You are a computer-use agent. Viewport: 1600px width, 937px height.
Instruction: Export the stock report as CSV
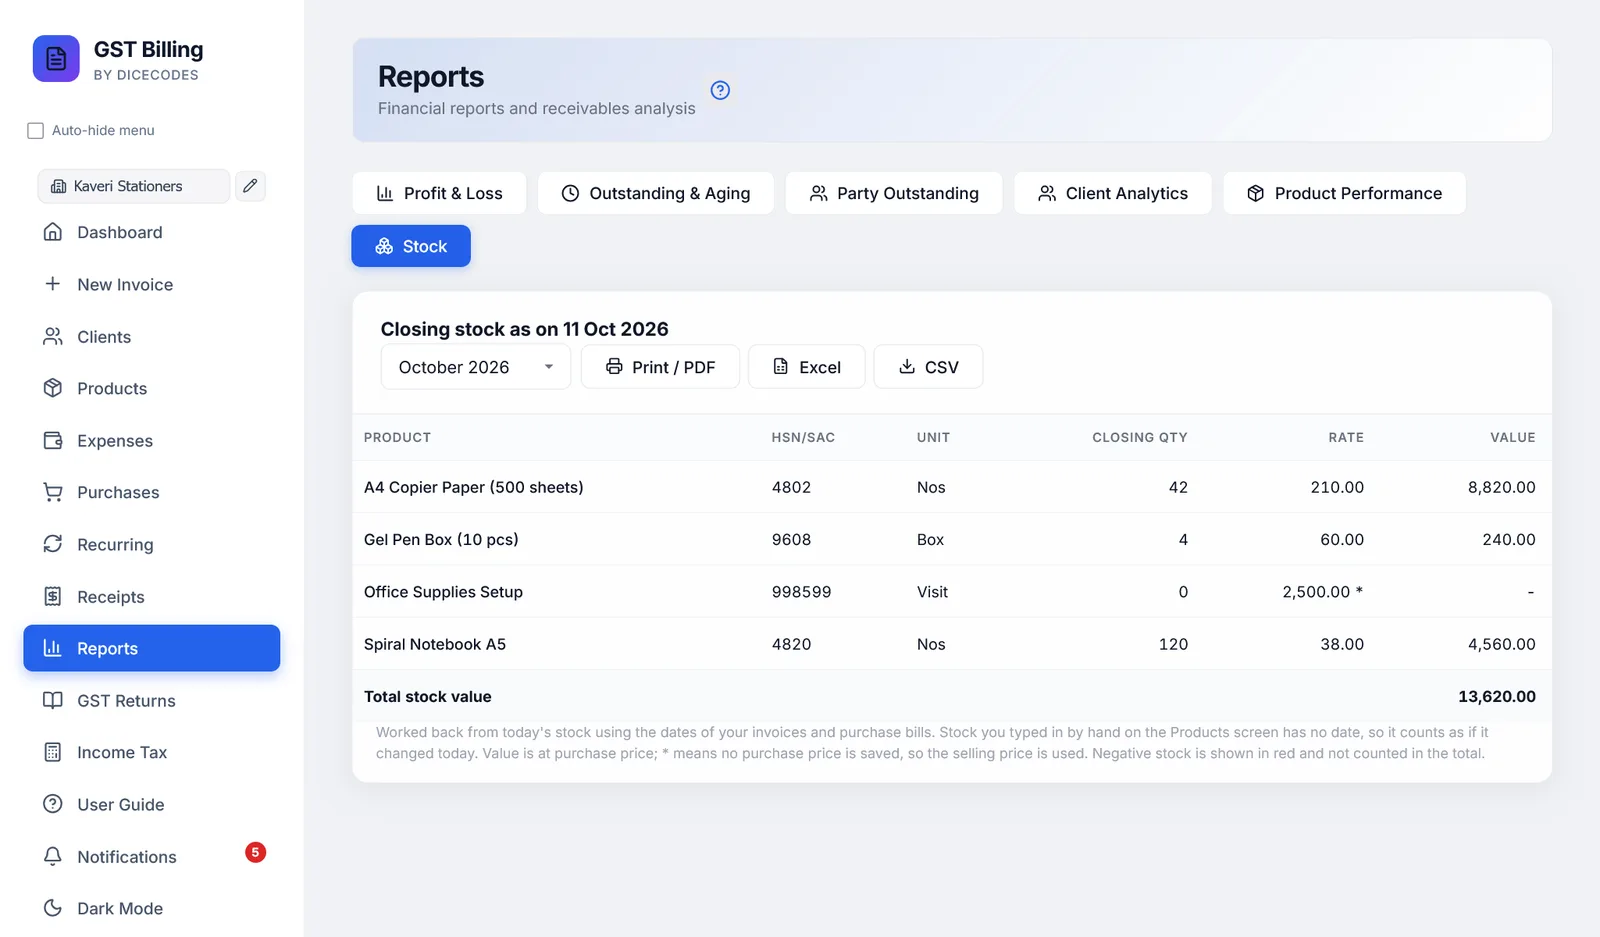(x=928, y=367)
